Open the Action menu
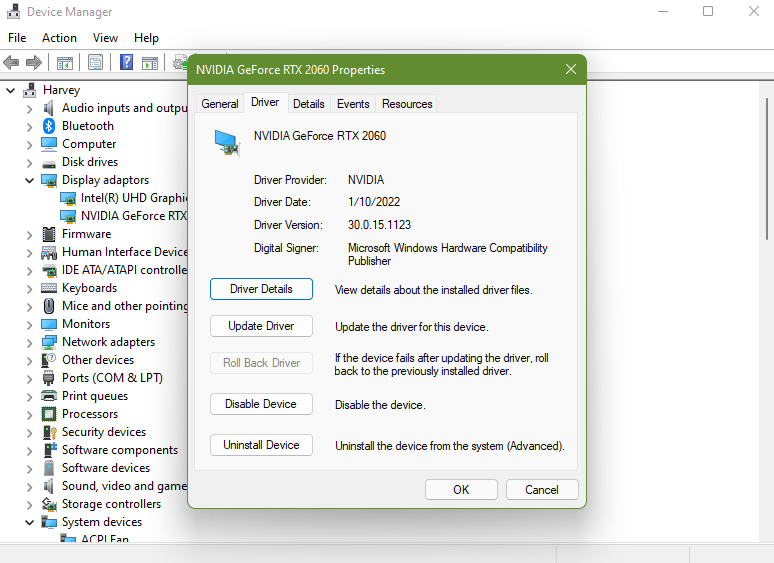774x563 pixels. 59,38
